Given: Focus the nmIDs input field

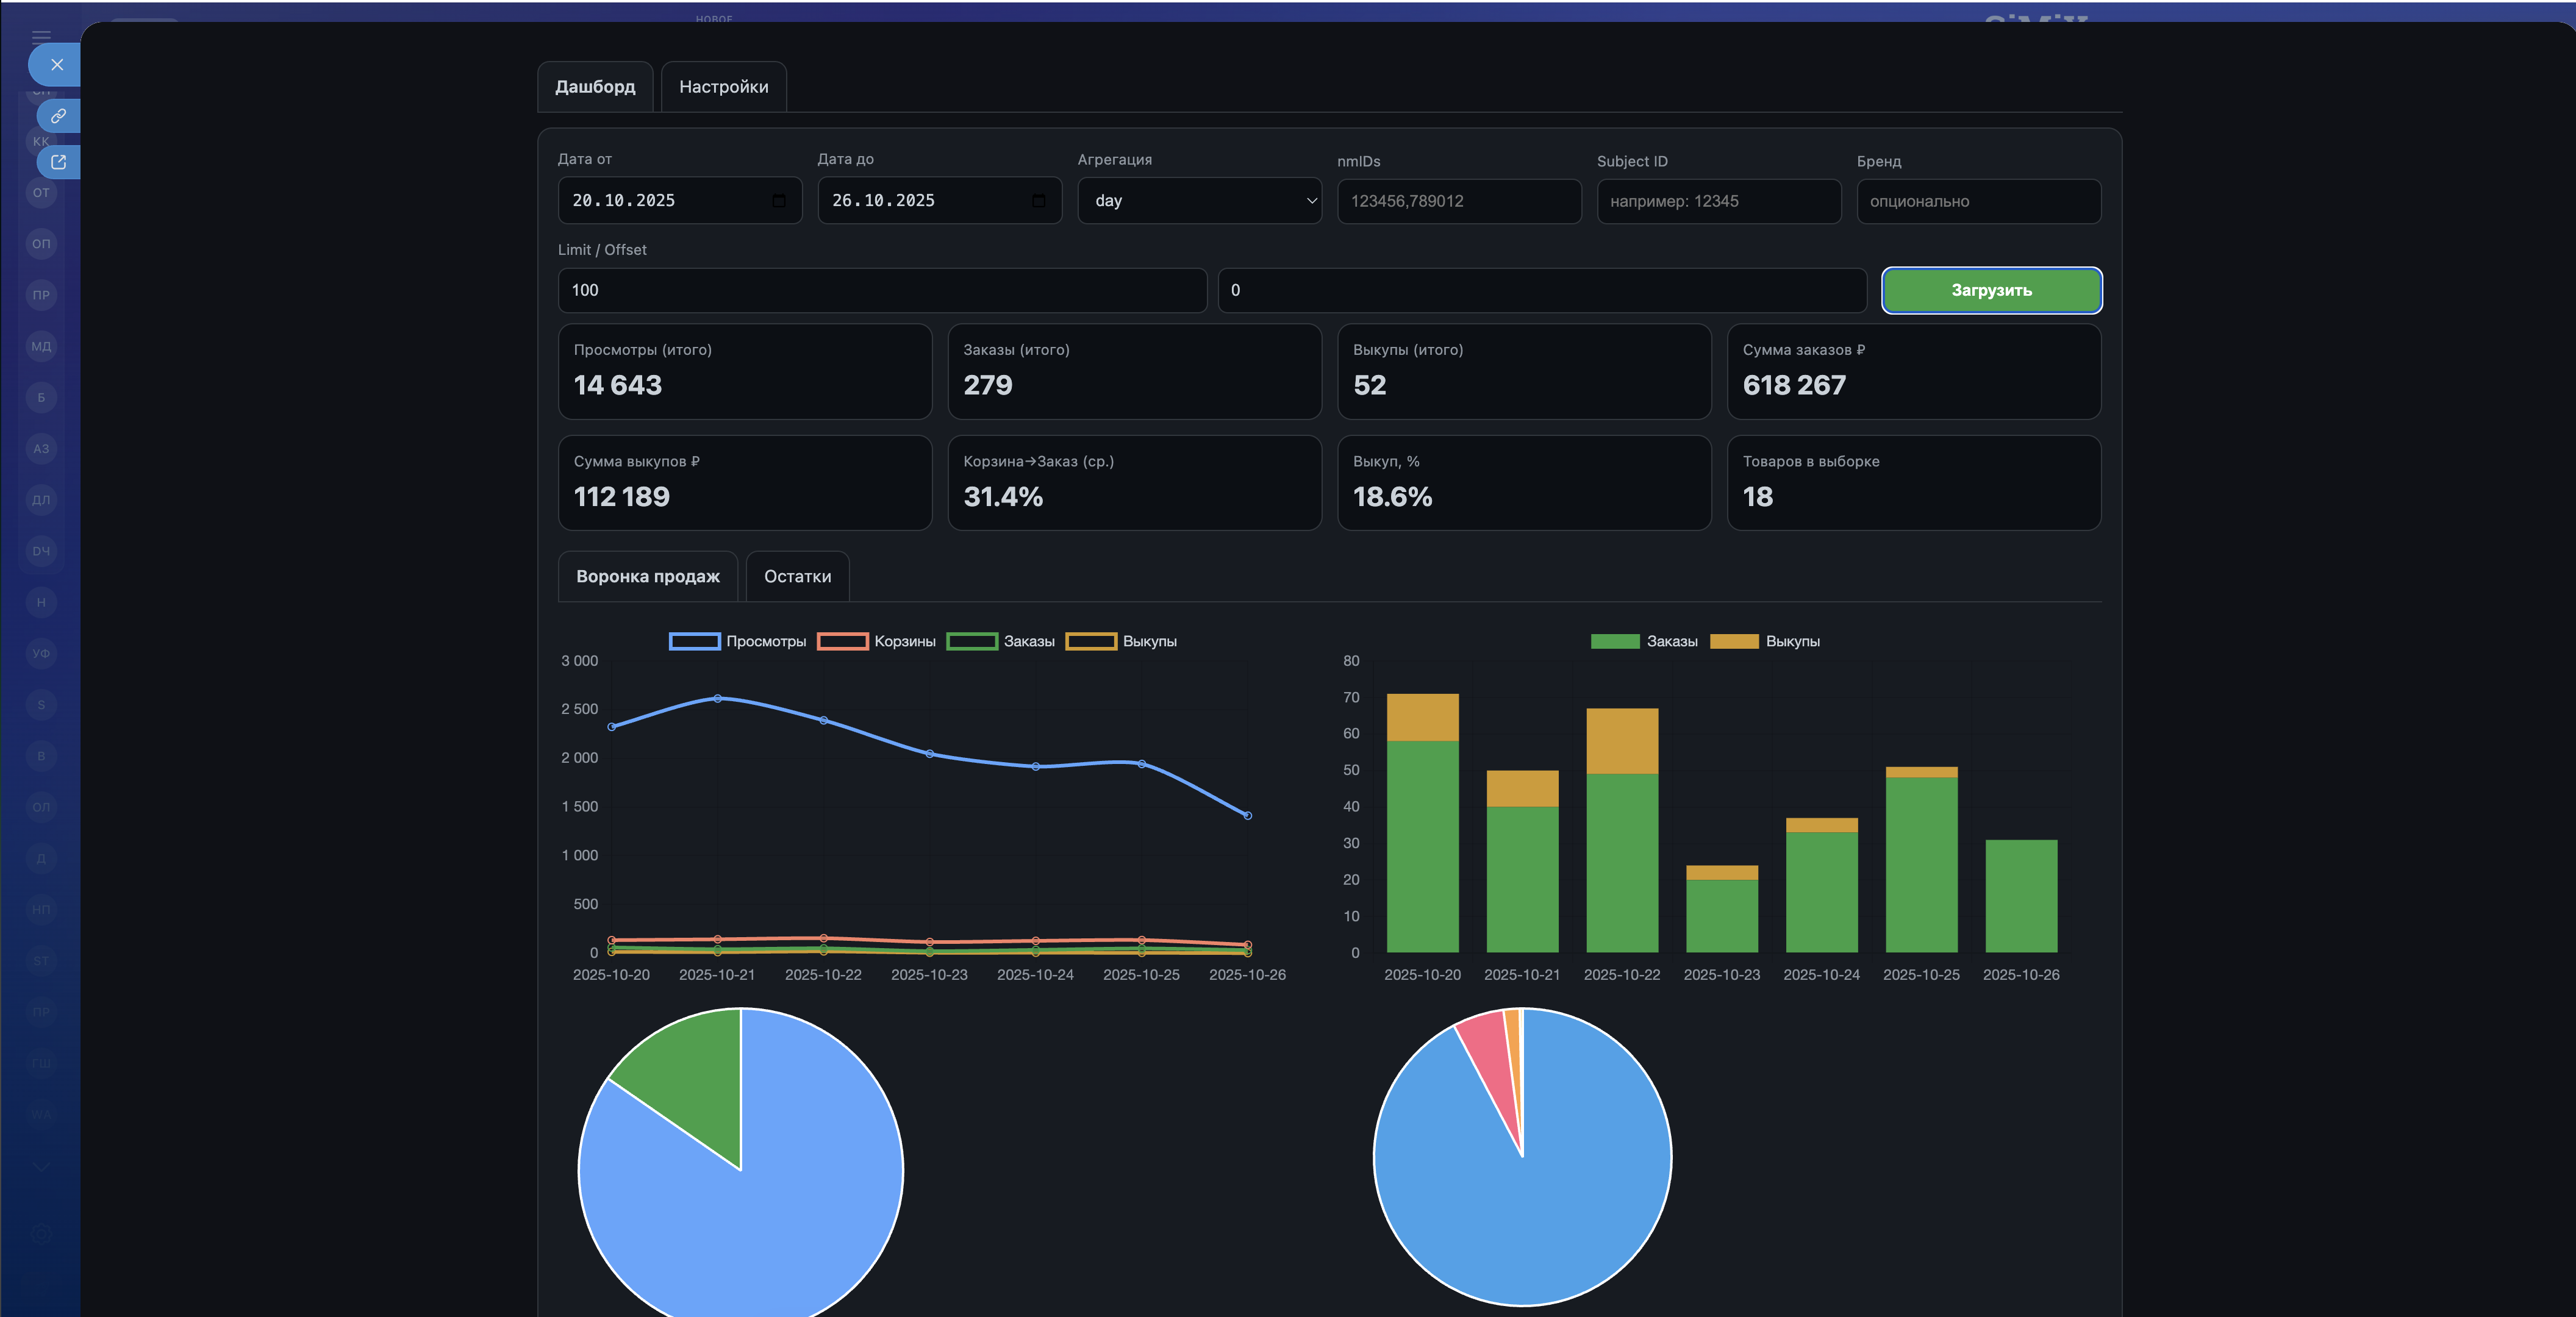Looking at the screenshot, I should tap(1458, 201).
